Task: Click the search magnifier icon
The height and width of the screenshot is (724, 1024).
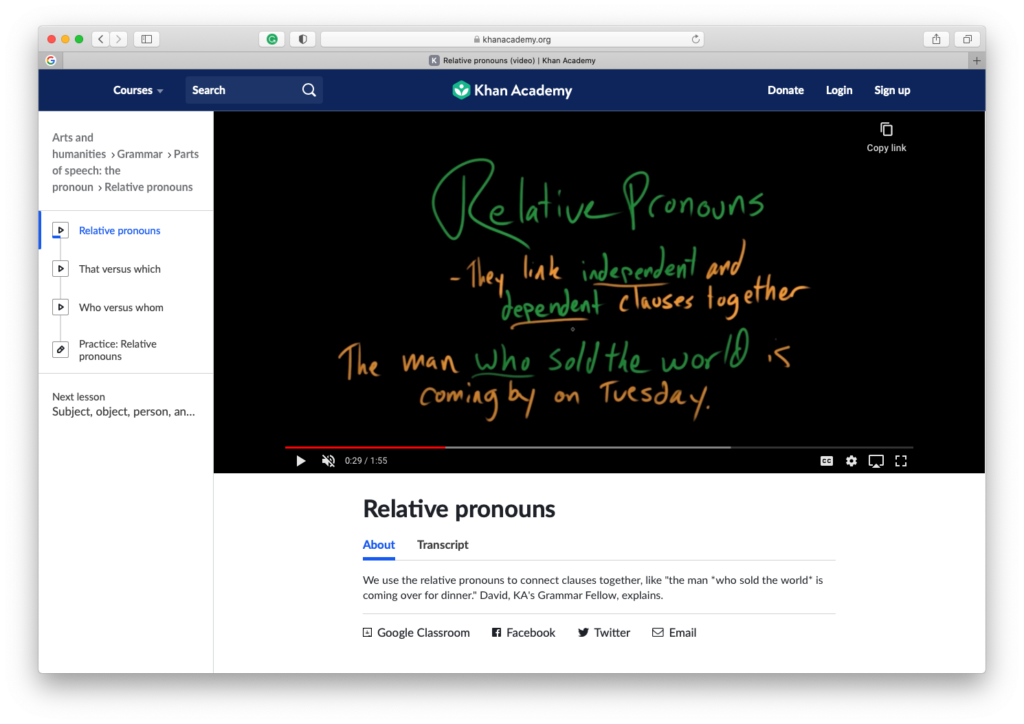Action: pos(309,89)
